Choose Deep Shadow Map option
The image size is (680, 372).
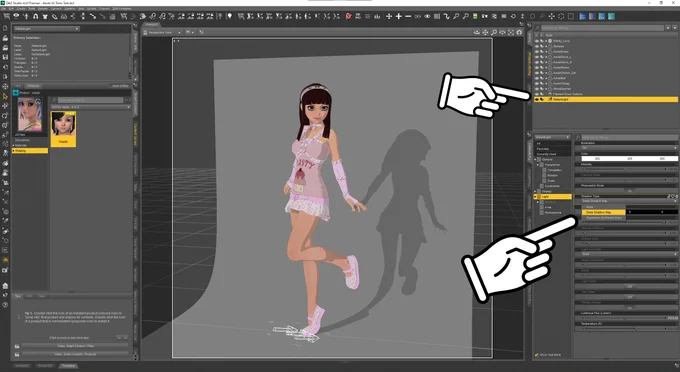603,212
